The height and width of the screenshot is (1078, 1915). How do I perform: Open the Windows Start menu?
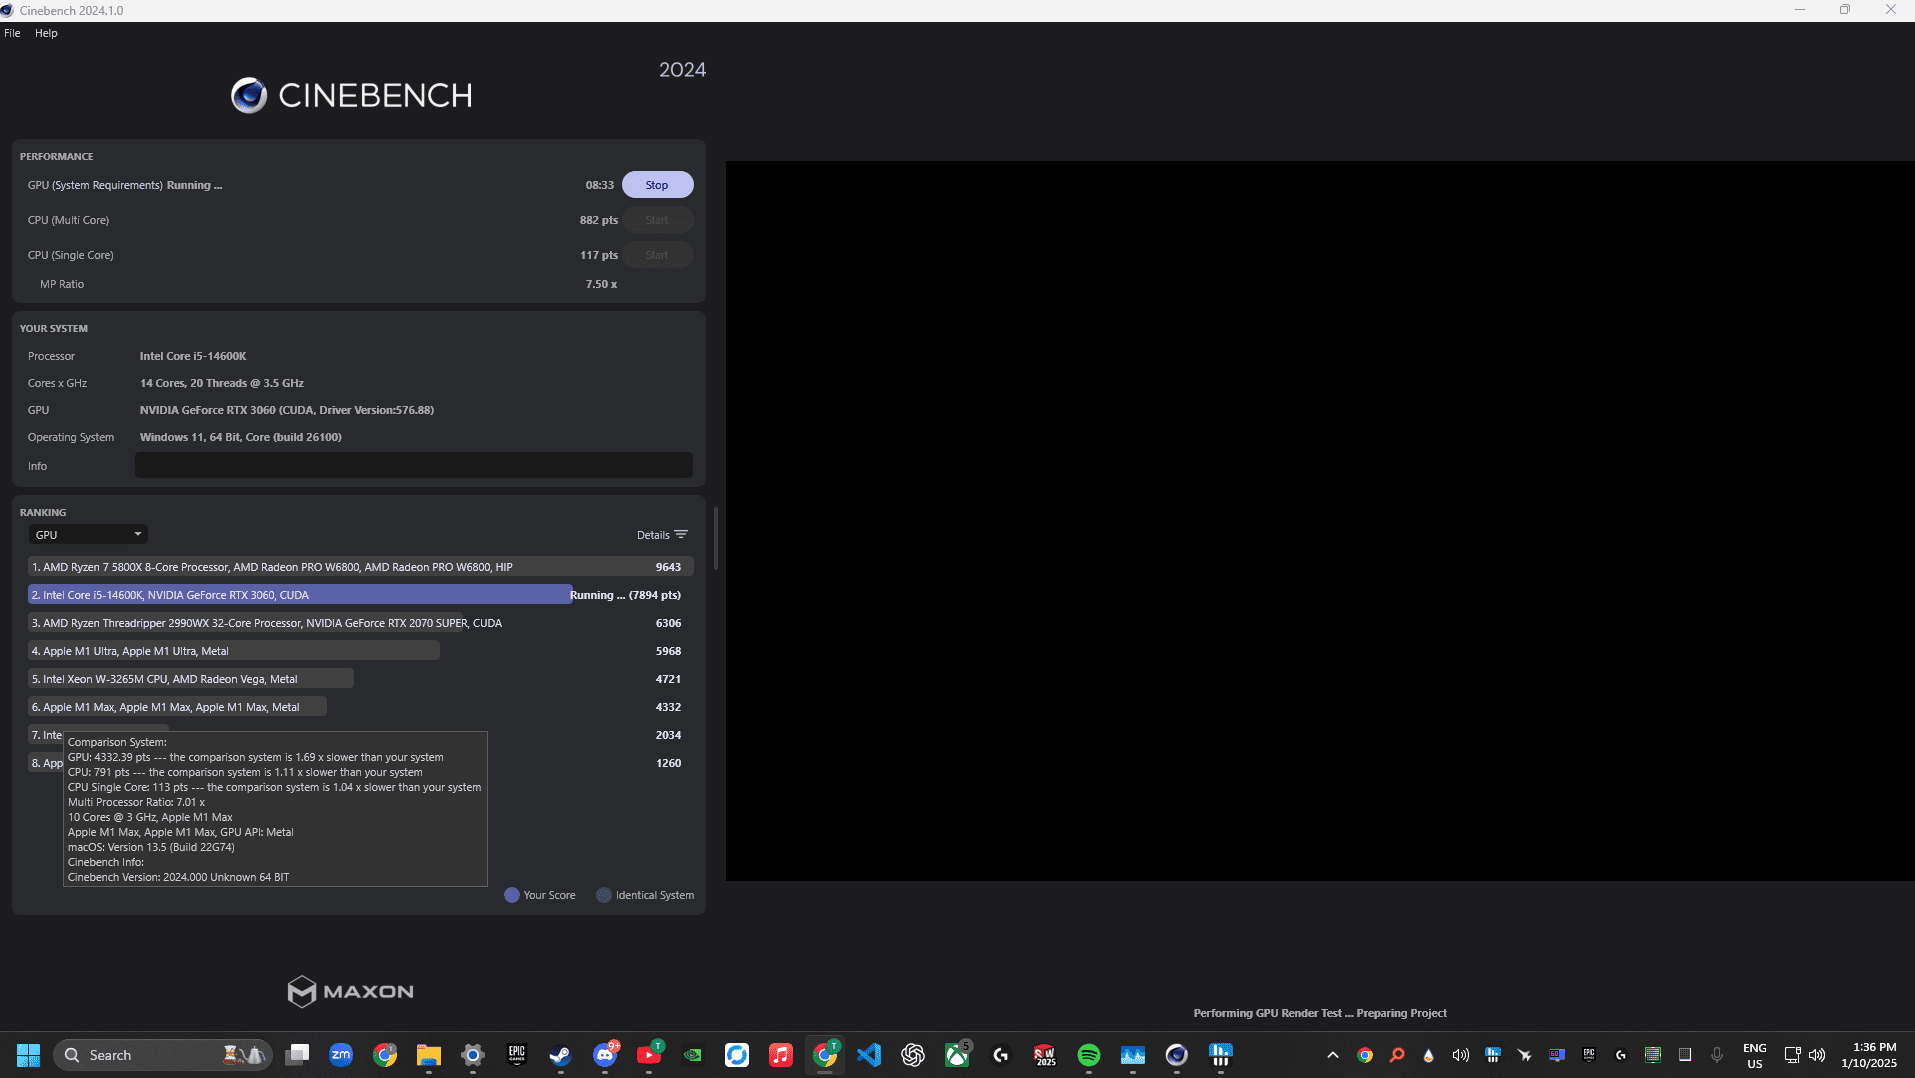28,1055
